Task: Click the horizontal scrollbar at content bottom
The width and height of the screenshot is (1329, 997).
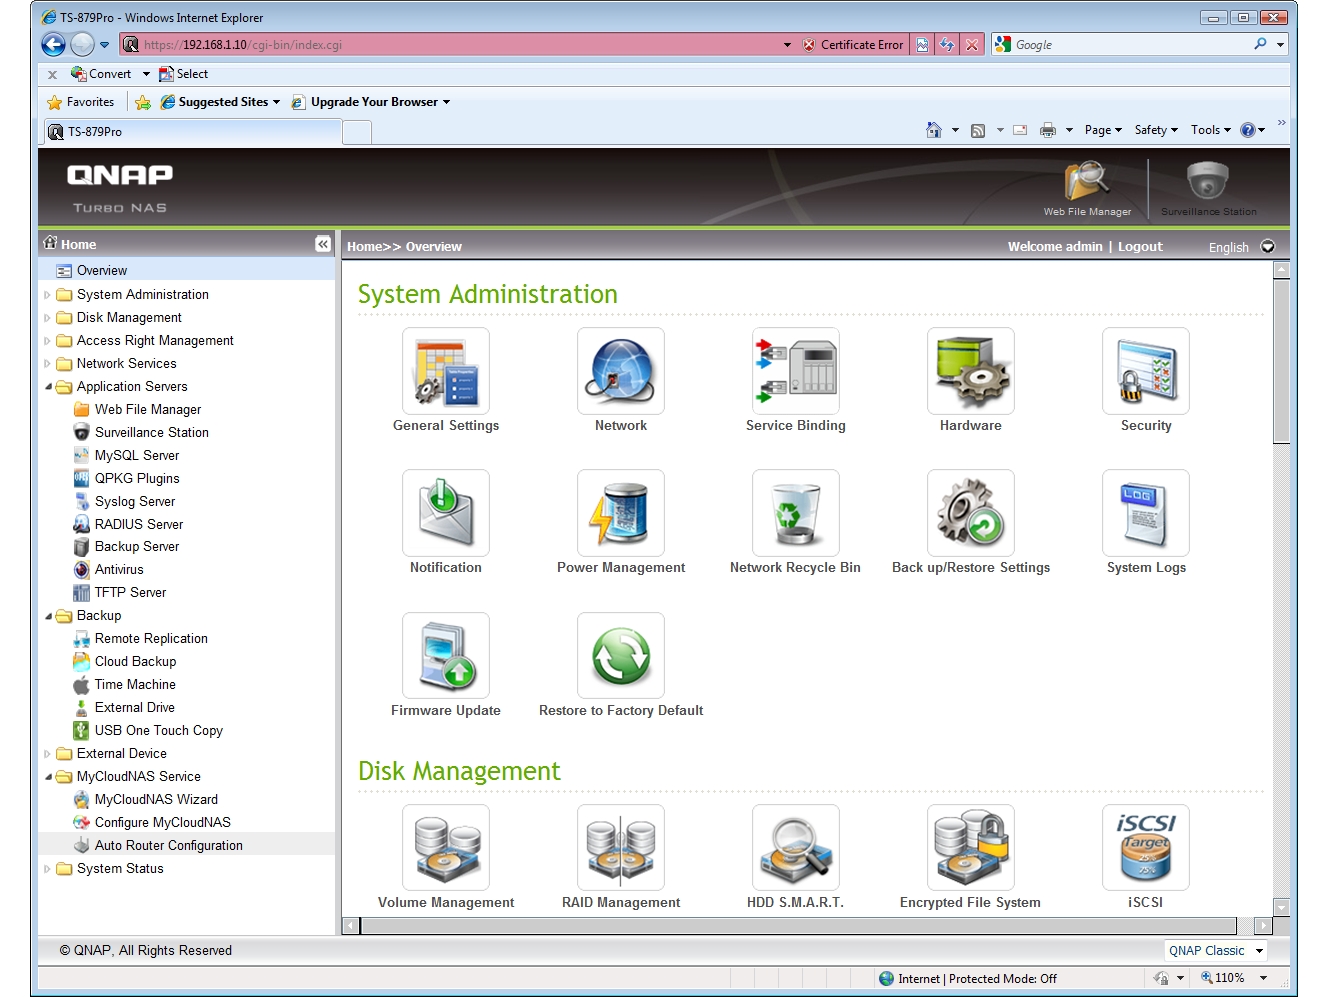Action: point(798,926)
